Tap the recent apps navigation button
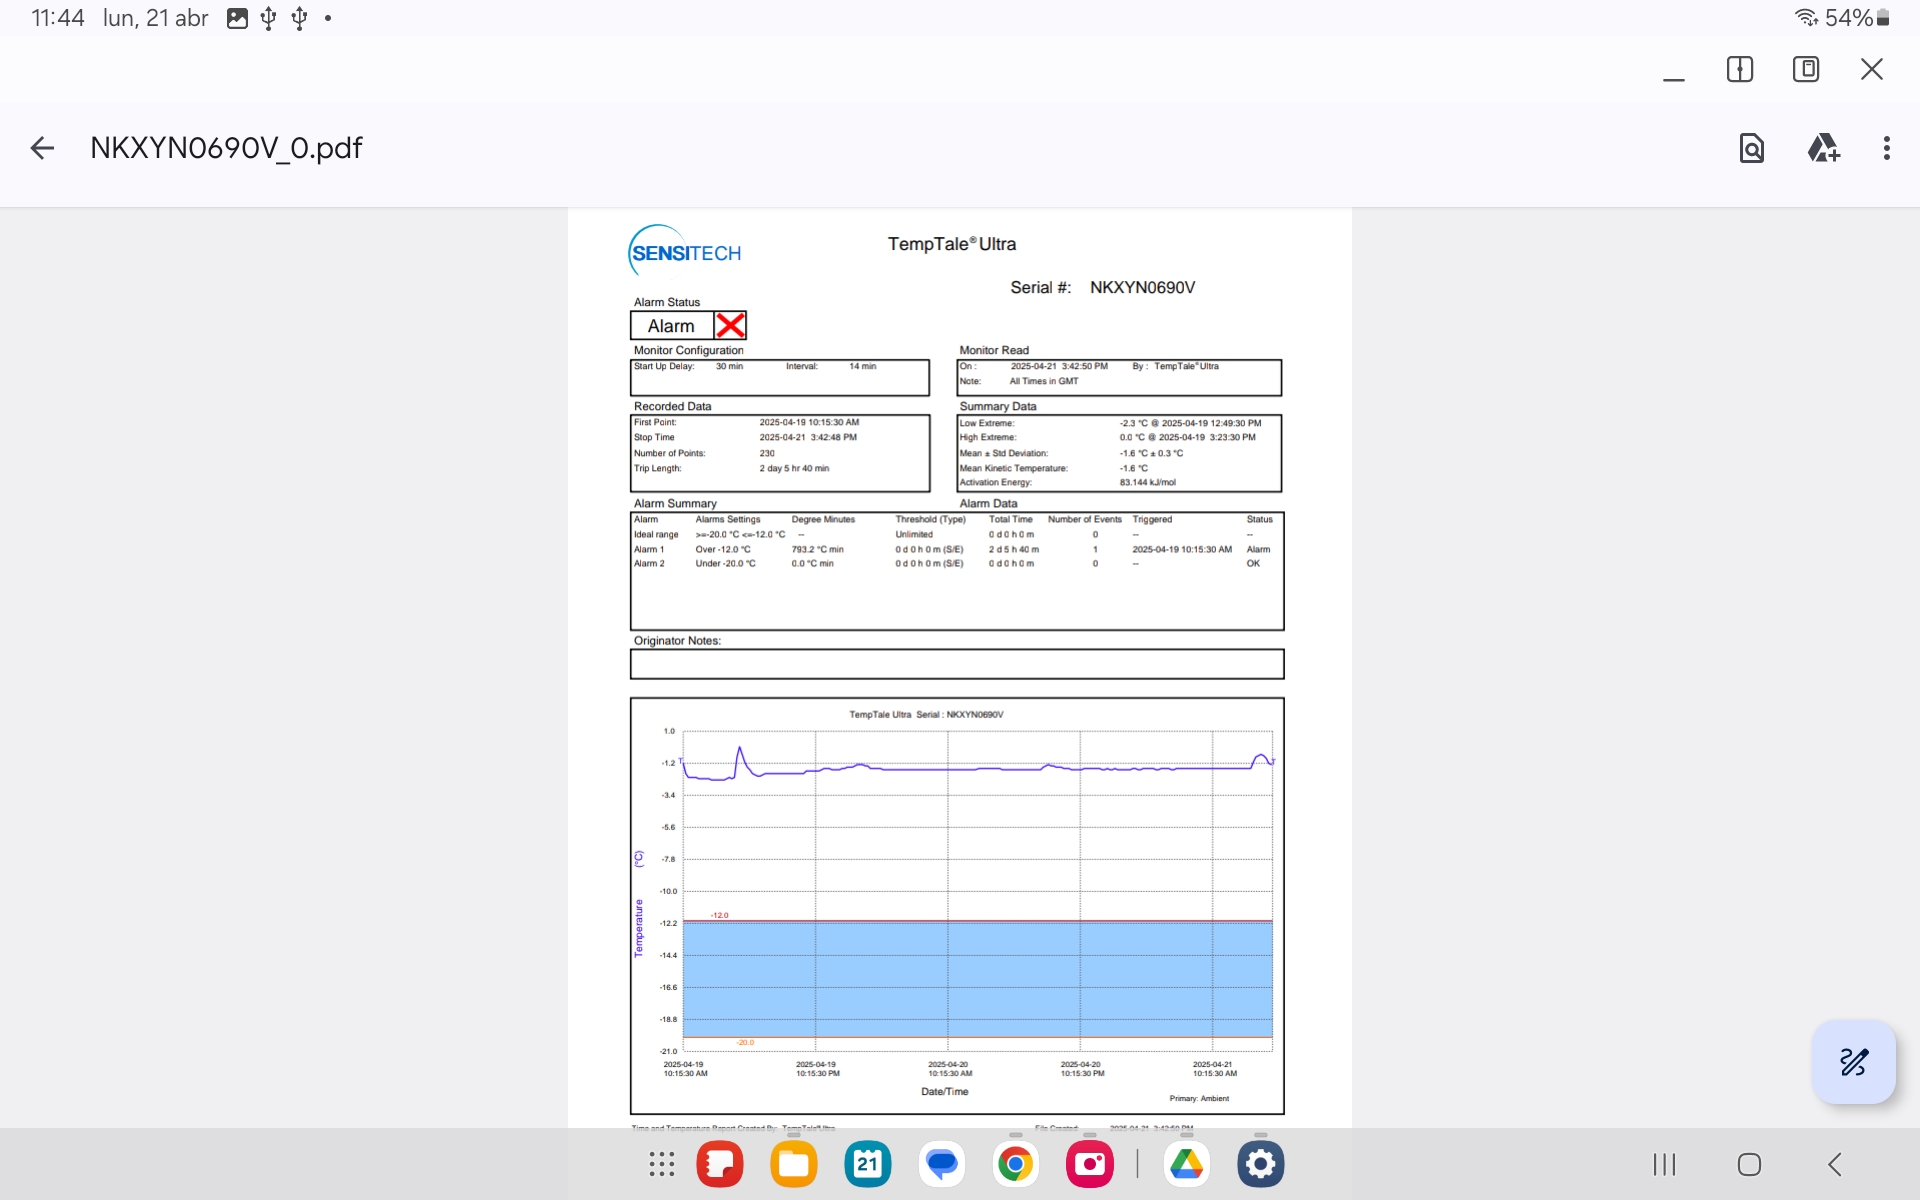 [x=1664, y=1164]
